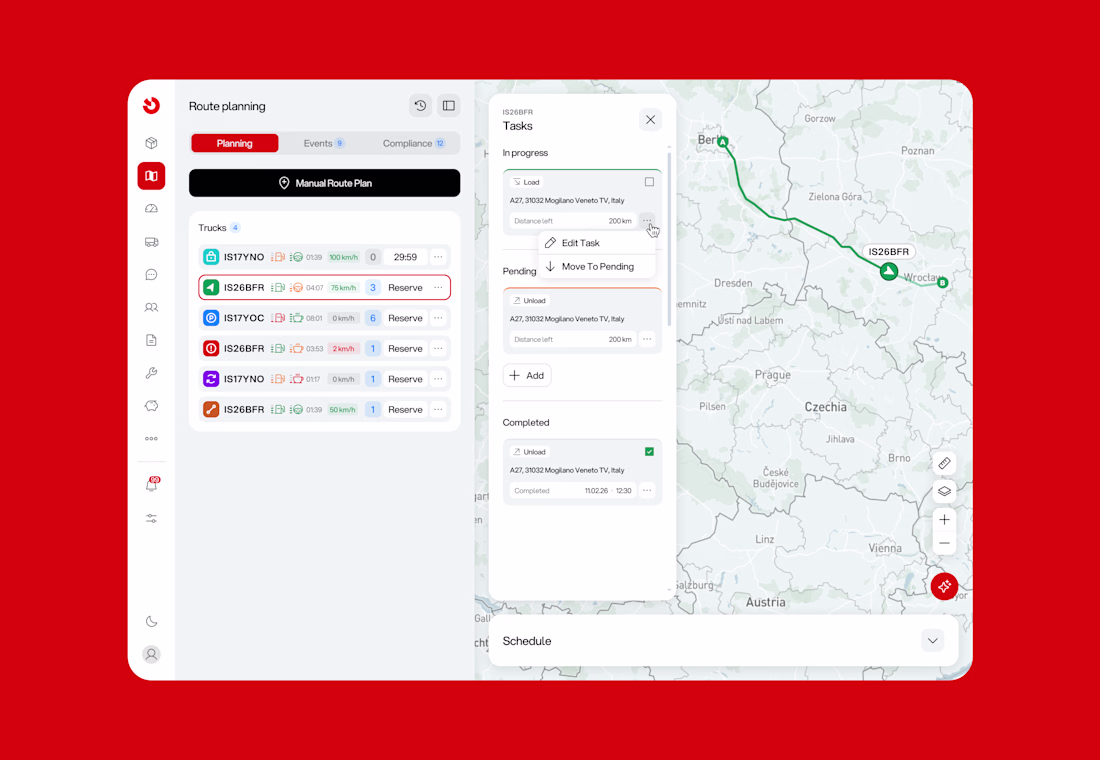
Task: Open the piggy bank finance sidebar icon
Action: pos(151,406)
